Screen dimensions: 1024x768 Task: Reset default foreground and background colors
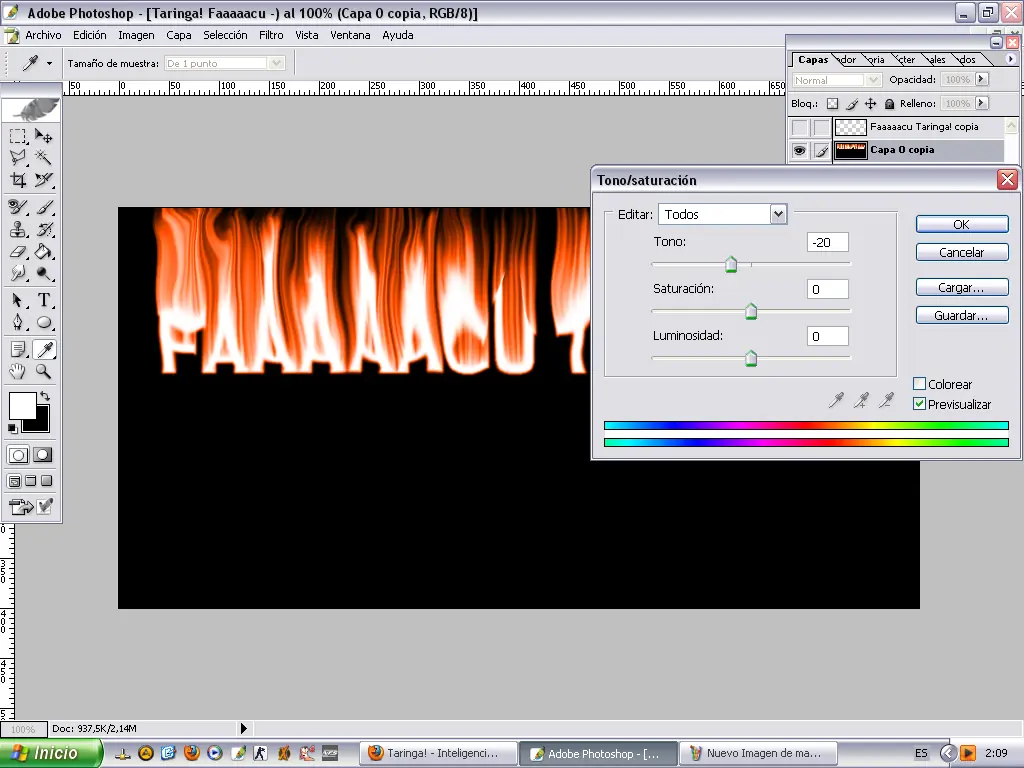12,428
